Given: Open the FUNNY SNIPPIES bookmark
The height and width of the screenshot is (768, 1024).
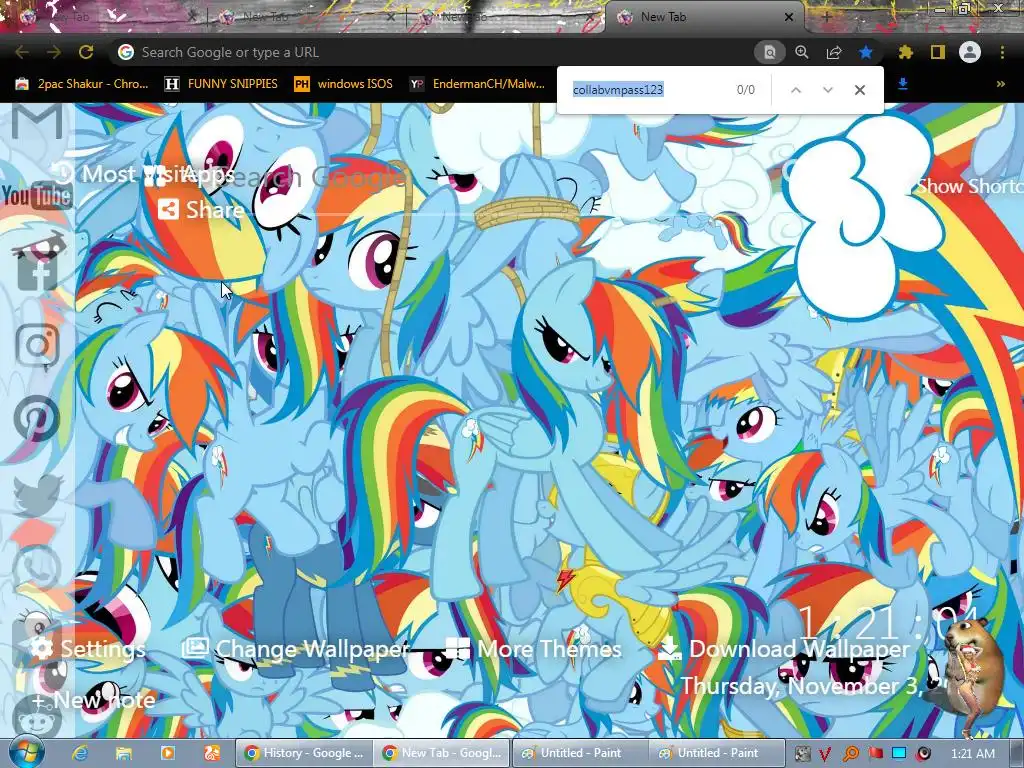Looking at the screenshot, I should (x=221, y=84).
